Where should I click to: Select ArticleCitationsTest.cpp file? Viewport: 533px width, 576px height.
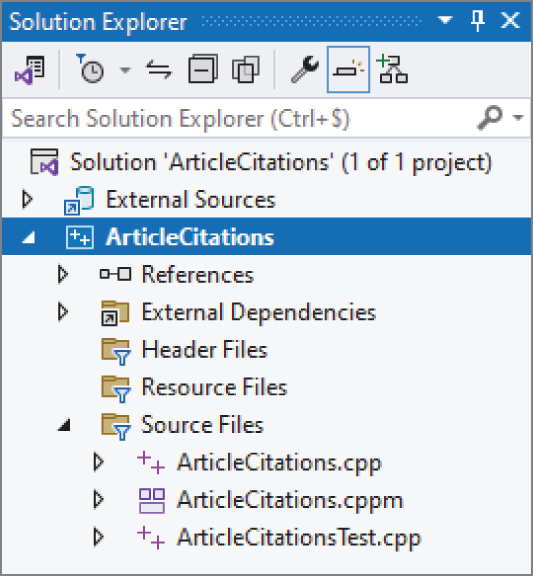[299, 538]
